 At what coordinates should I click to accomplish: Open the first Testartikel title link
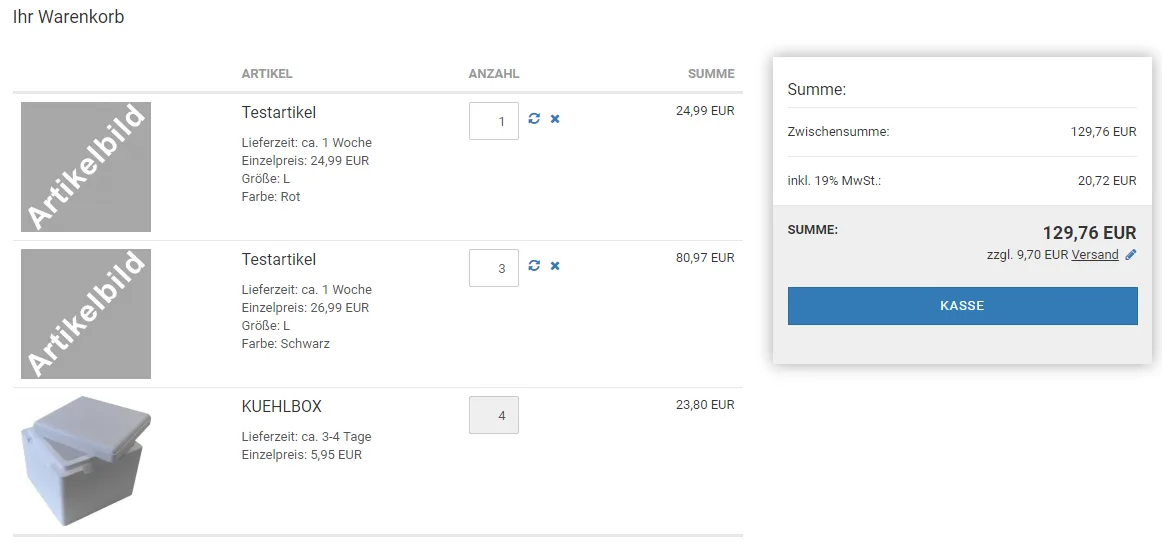click(x=279, y=113)
